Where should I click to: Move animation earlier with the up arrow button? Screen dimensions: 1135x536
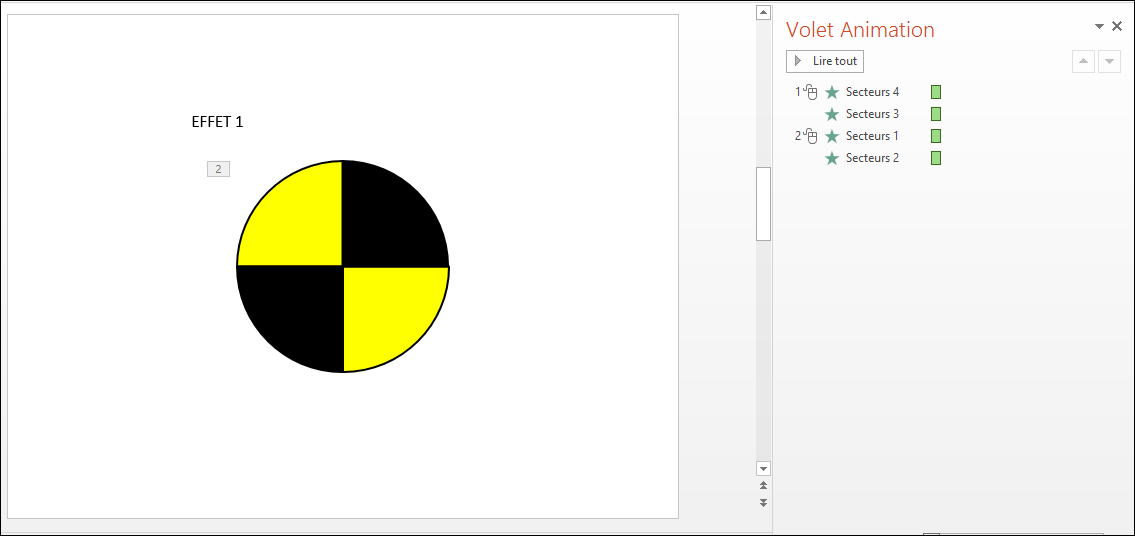(1083, 62)
